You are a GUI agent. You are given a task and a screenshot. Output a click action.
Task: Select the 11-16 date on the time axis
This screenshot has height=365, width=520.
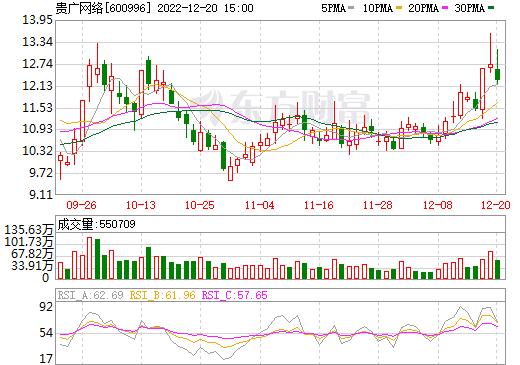pyautogui.click(x=319, y=205)
